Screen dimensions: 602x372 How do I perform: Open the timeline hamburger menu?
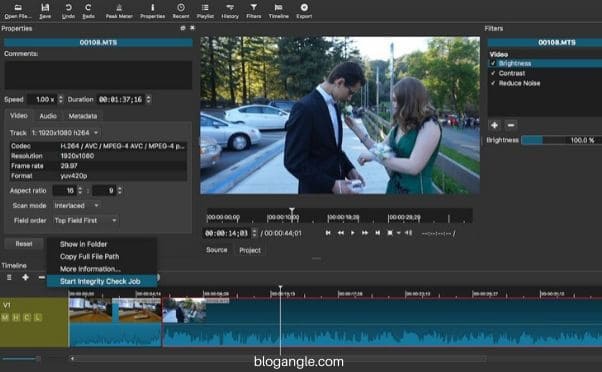point(9,277)
